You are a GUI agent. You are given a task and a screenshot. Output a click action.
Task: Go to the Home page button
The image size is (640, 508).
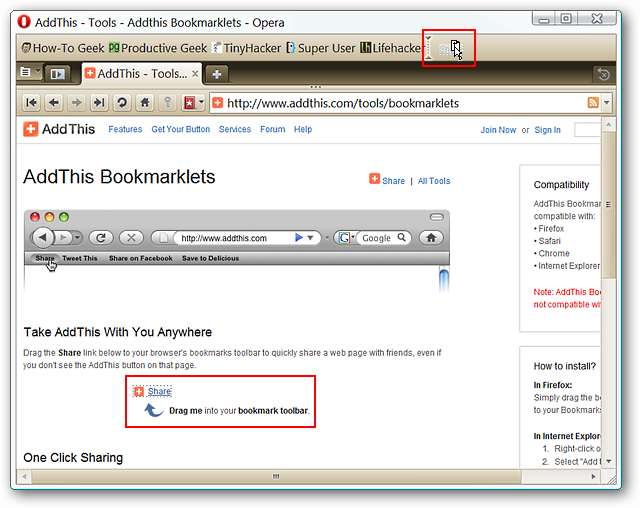(x=144, y=102)
